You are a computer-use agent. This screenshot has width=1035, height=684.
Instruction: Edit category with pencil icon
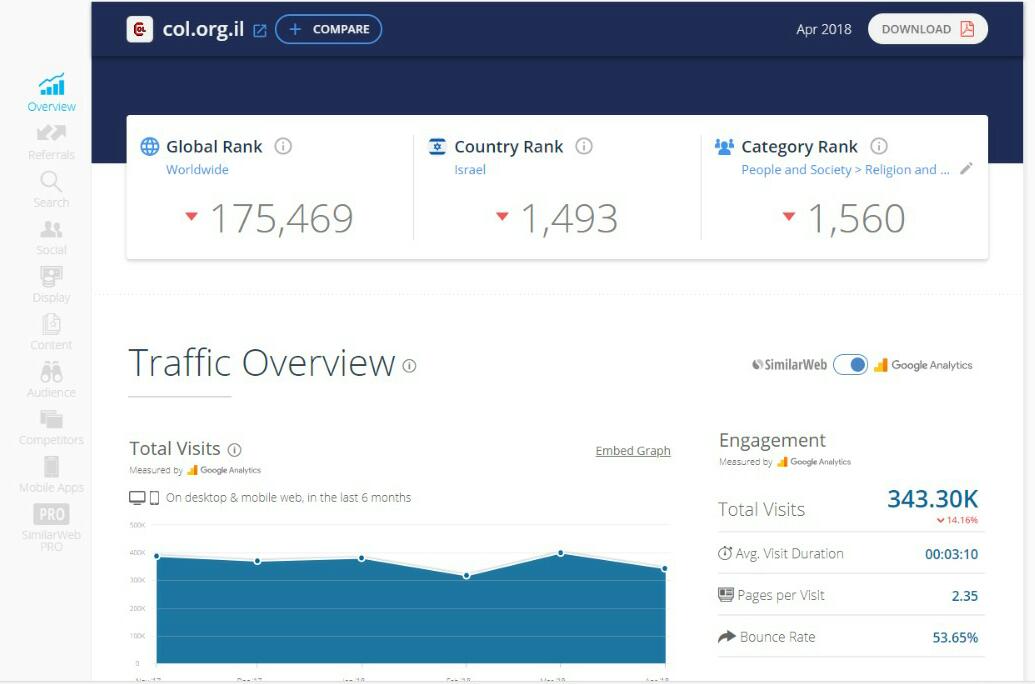pyautogui.click(x=966, y=169)
